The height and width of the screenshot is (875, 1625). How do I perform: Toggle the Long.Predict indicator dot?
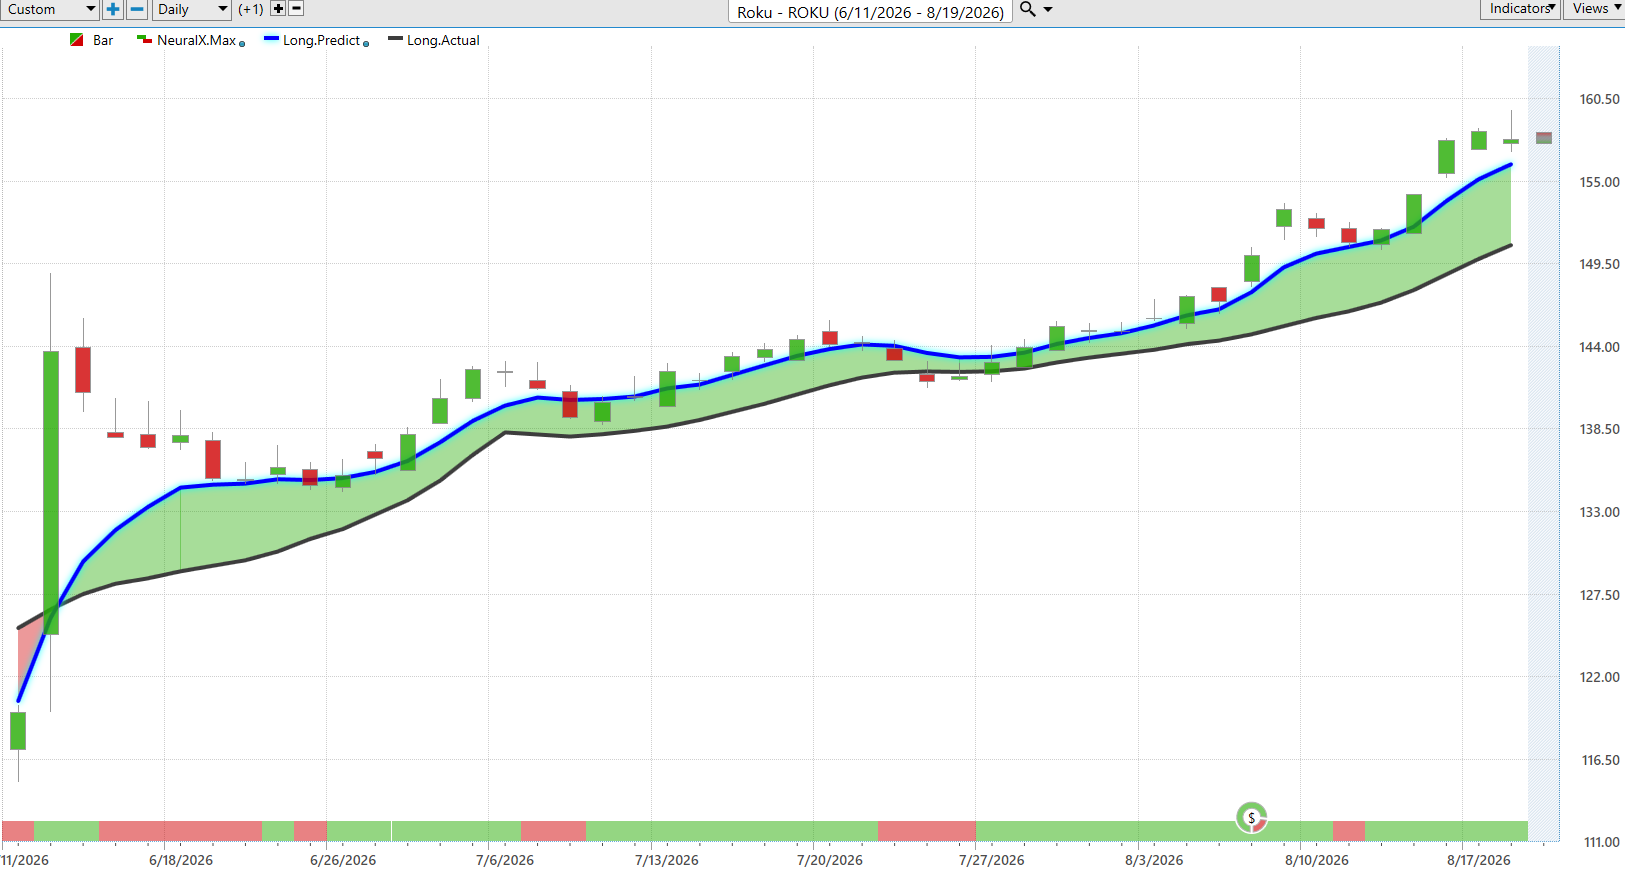pos(366,44)
